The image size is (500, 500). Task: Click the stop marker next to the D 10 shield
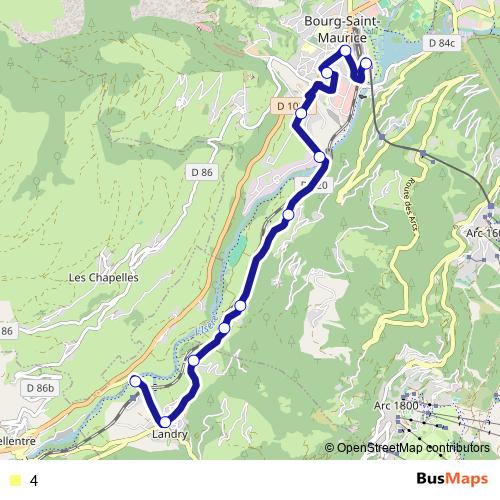pyautogui.click(x=301, y=114)
